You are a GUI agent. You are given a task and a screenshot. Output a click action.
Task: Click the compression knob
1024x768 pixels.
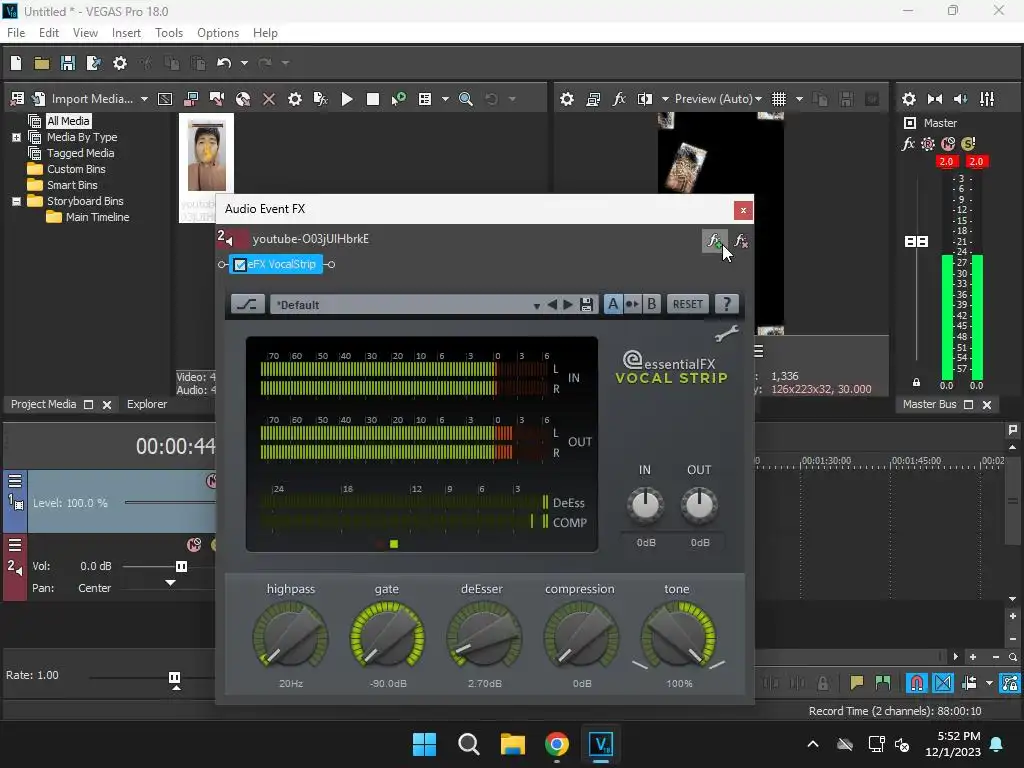[x=581, y=636]
